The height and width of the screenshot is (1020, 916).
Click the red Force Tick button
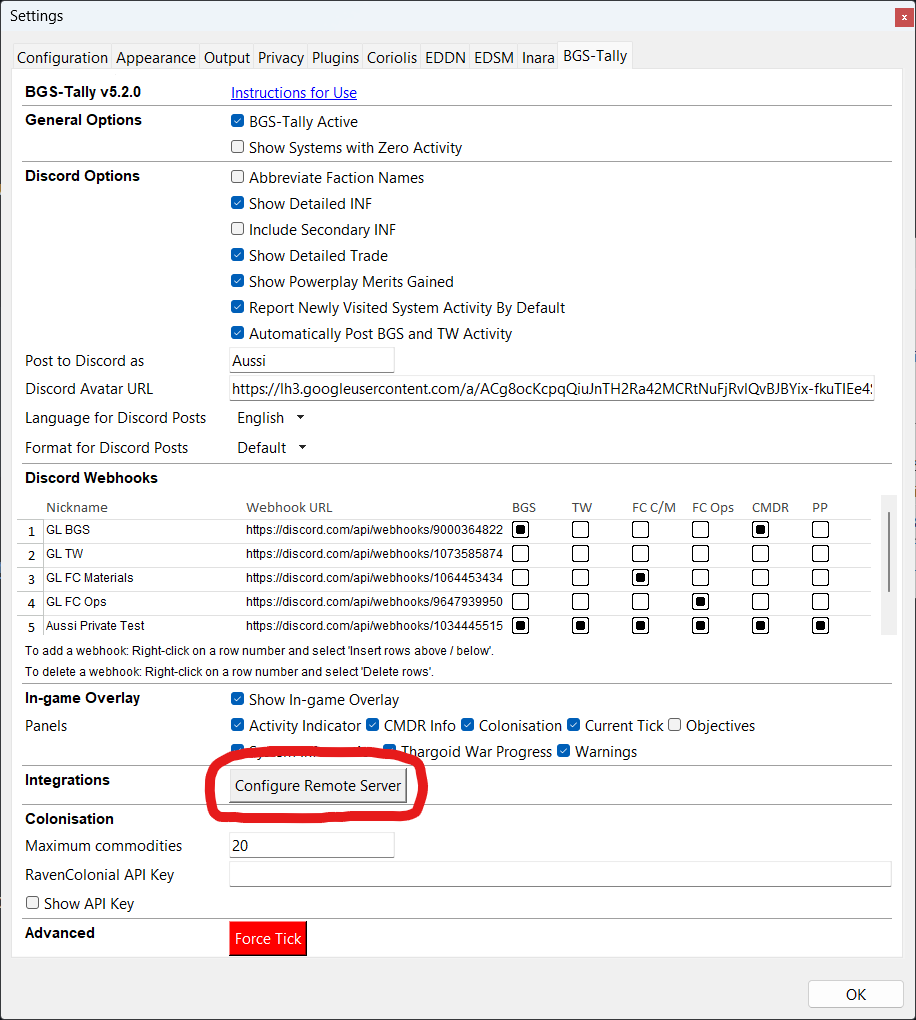[268, 939]
